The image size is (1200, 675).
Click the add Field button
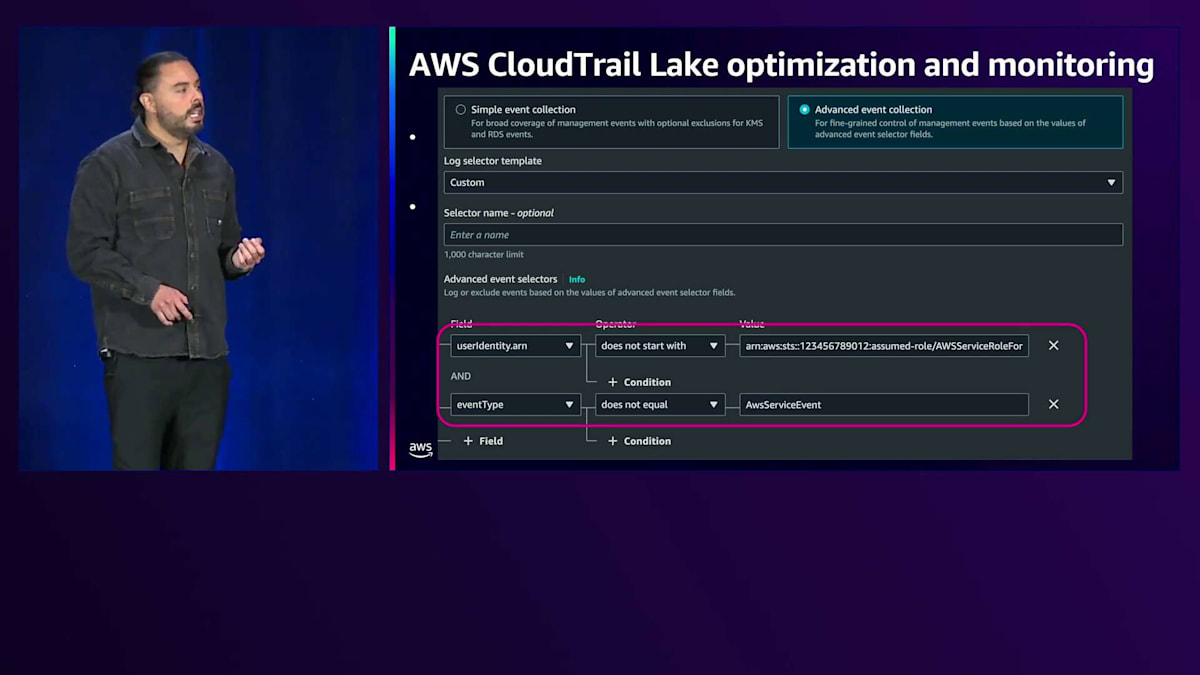pyautogui.click(x=483, y=441)
